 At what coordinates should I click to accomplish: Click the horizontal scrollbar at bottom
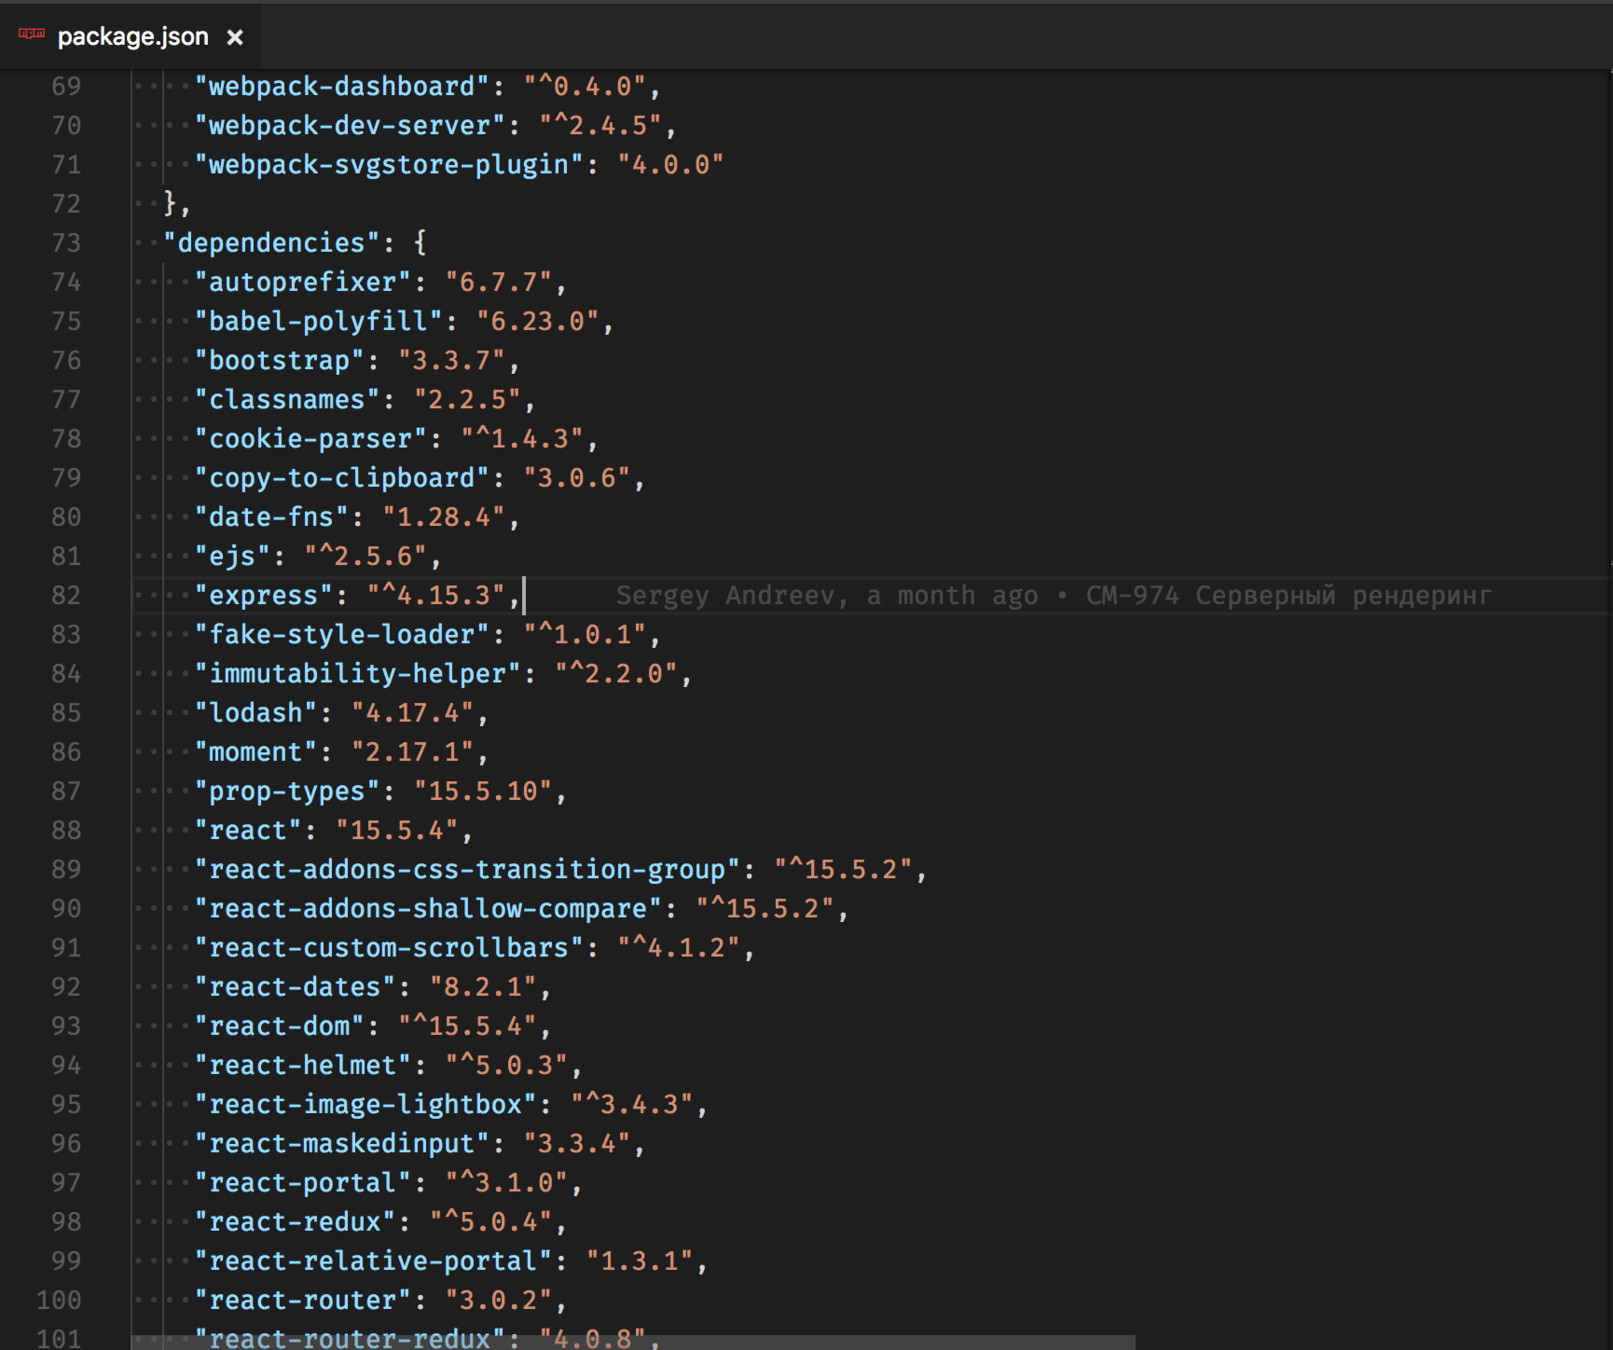[633, 1342]
